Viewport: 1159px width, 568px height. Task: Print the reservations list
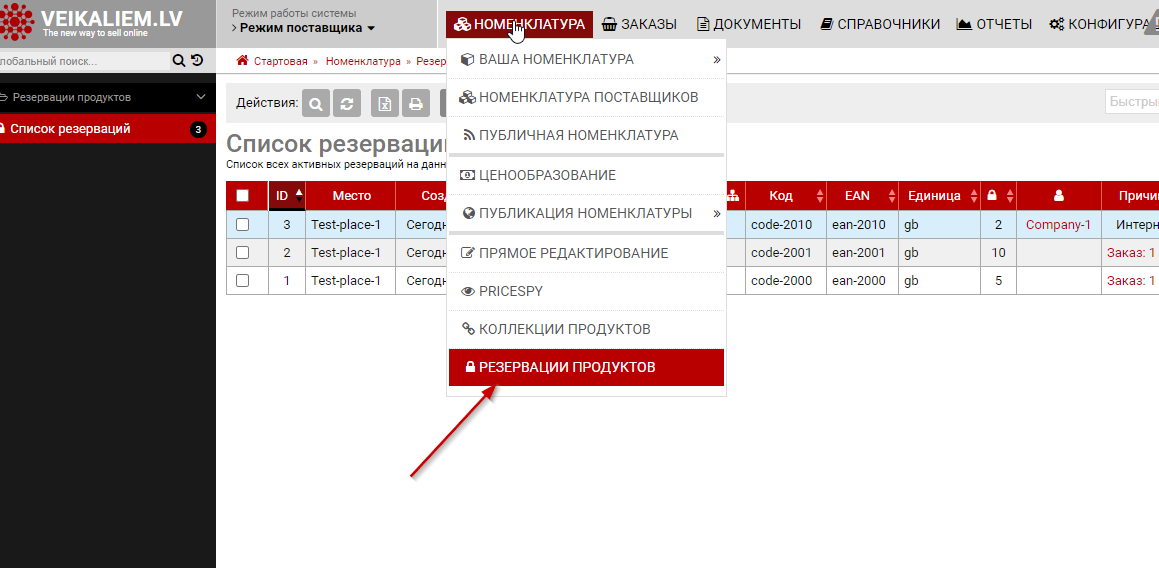click(416, 103)
